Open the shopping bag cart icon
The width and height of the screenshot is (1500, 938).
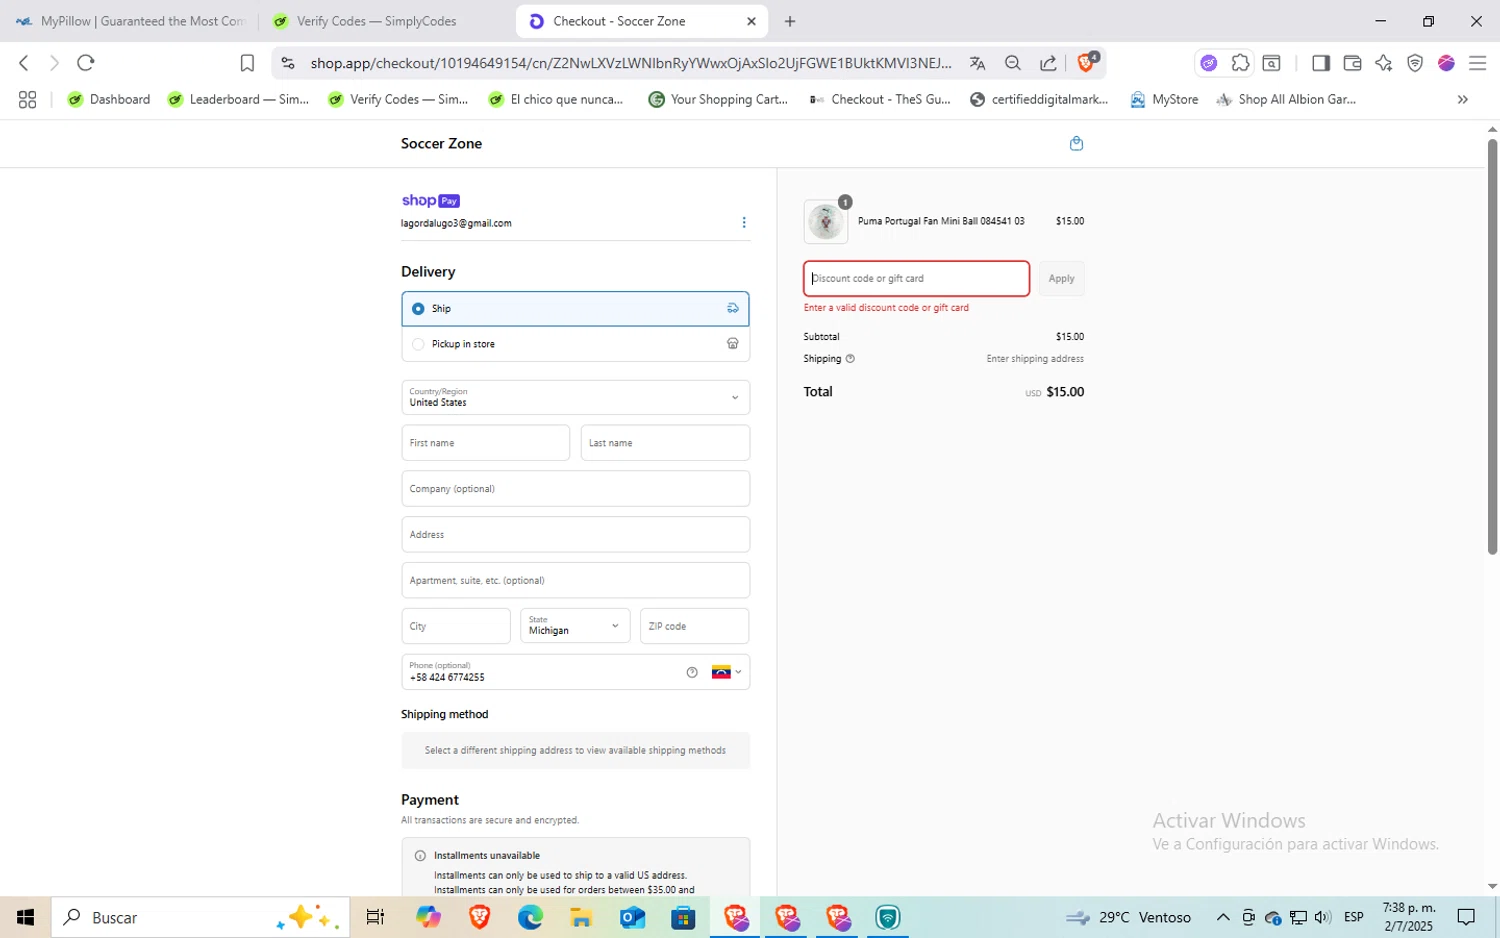pos(1076,143)
